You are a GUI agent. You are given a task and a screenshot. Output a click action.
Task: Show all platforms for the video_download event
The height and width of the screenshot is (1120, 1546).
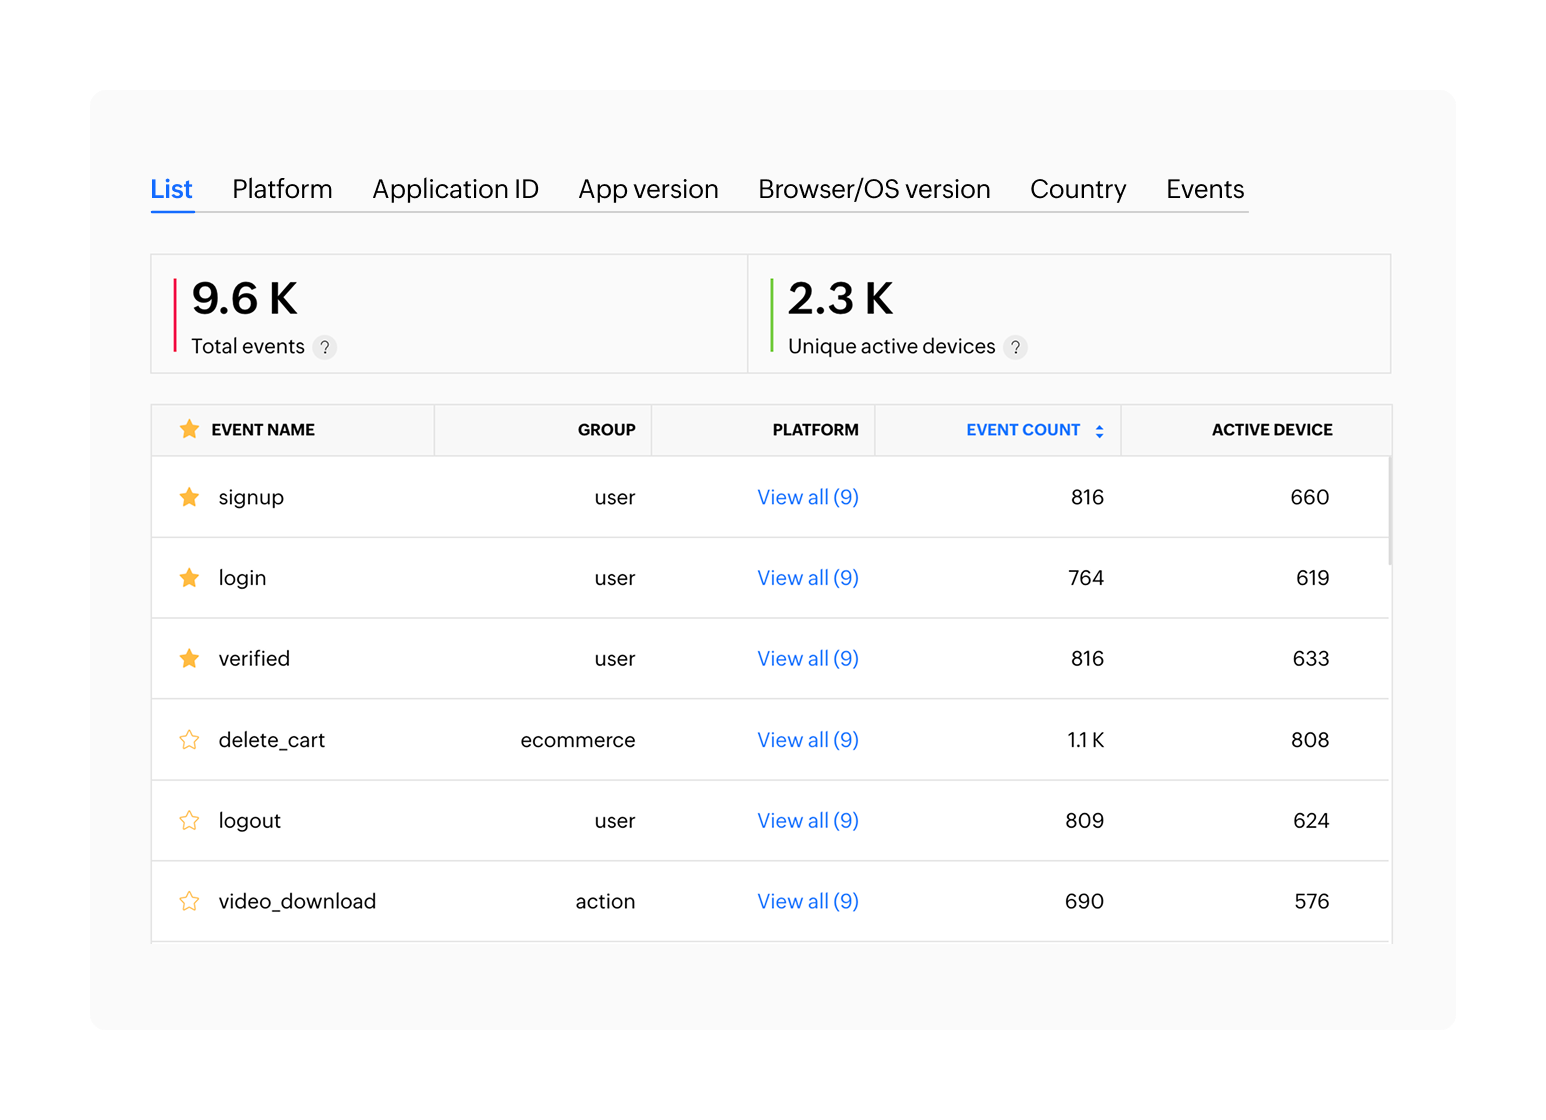pos(807,901)
